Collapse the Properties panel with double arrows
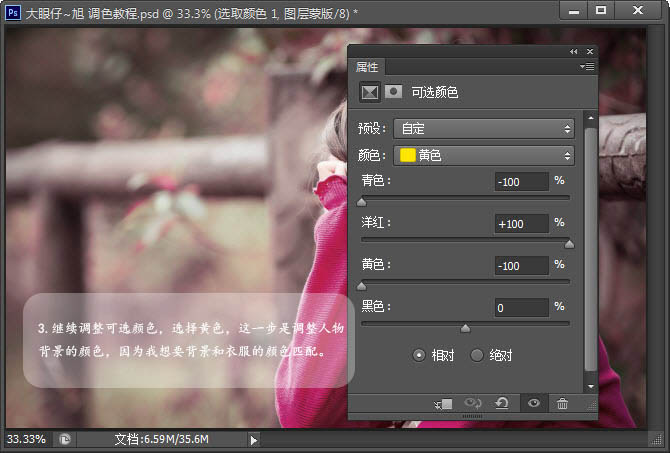 (573, 51)
